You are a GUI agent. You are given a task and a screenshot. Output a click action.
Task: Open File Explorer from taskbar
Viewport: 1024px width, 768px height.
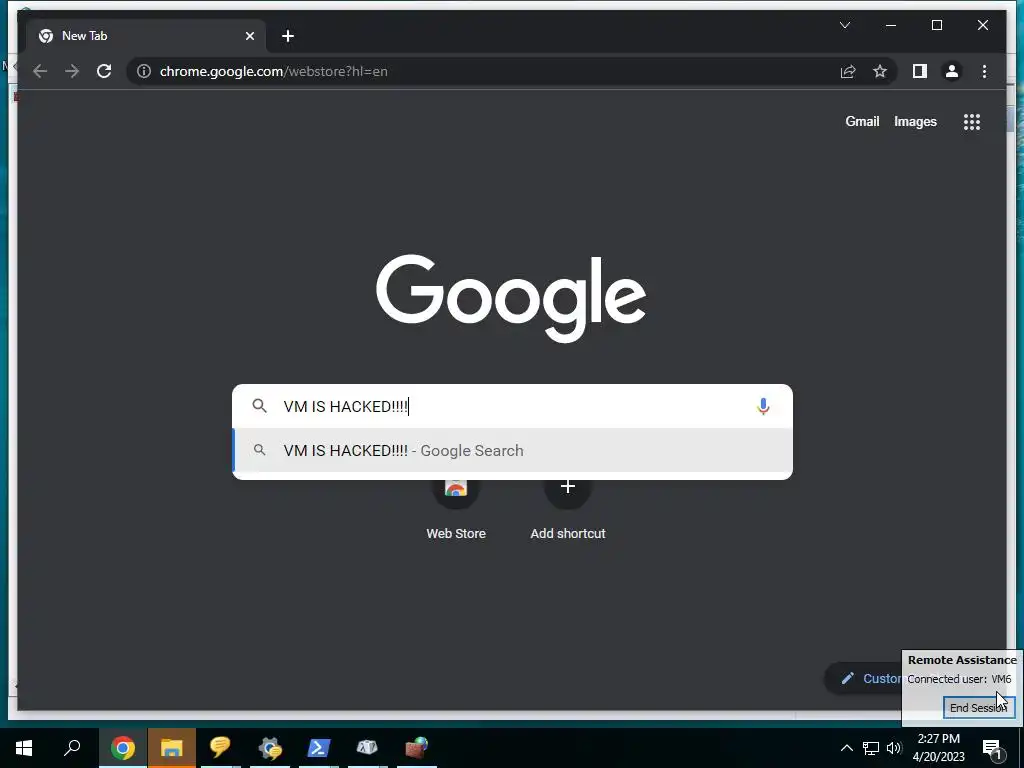point(172,748)
